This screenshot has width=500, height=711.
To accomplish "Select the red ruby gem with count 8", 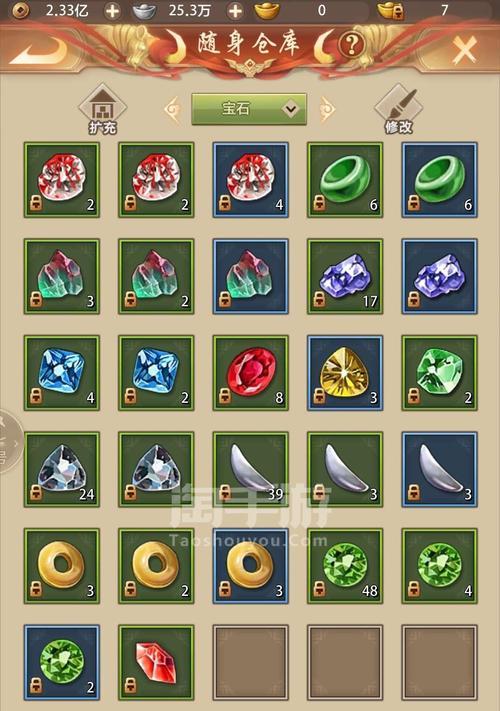I will [x=251, y=373].
